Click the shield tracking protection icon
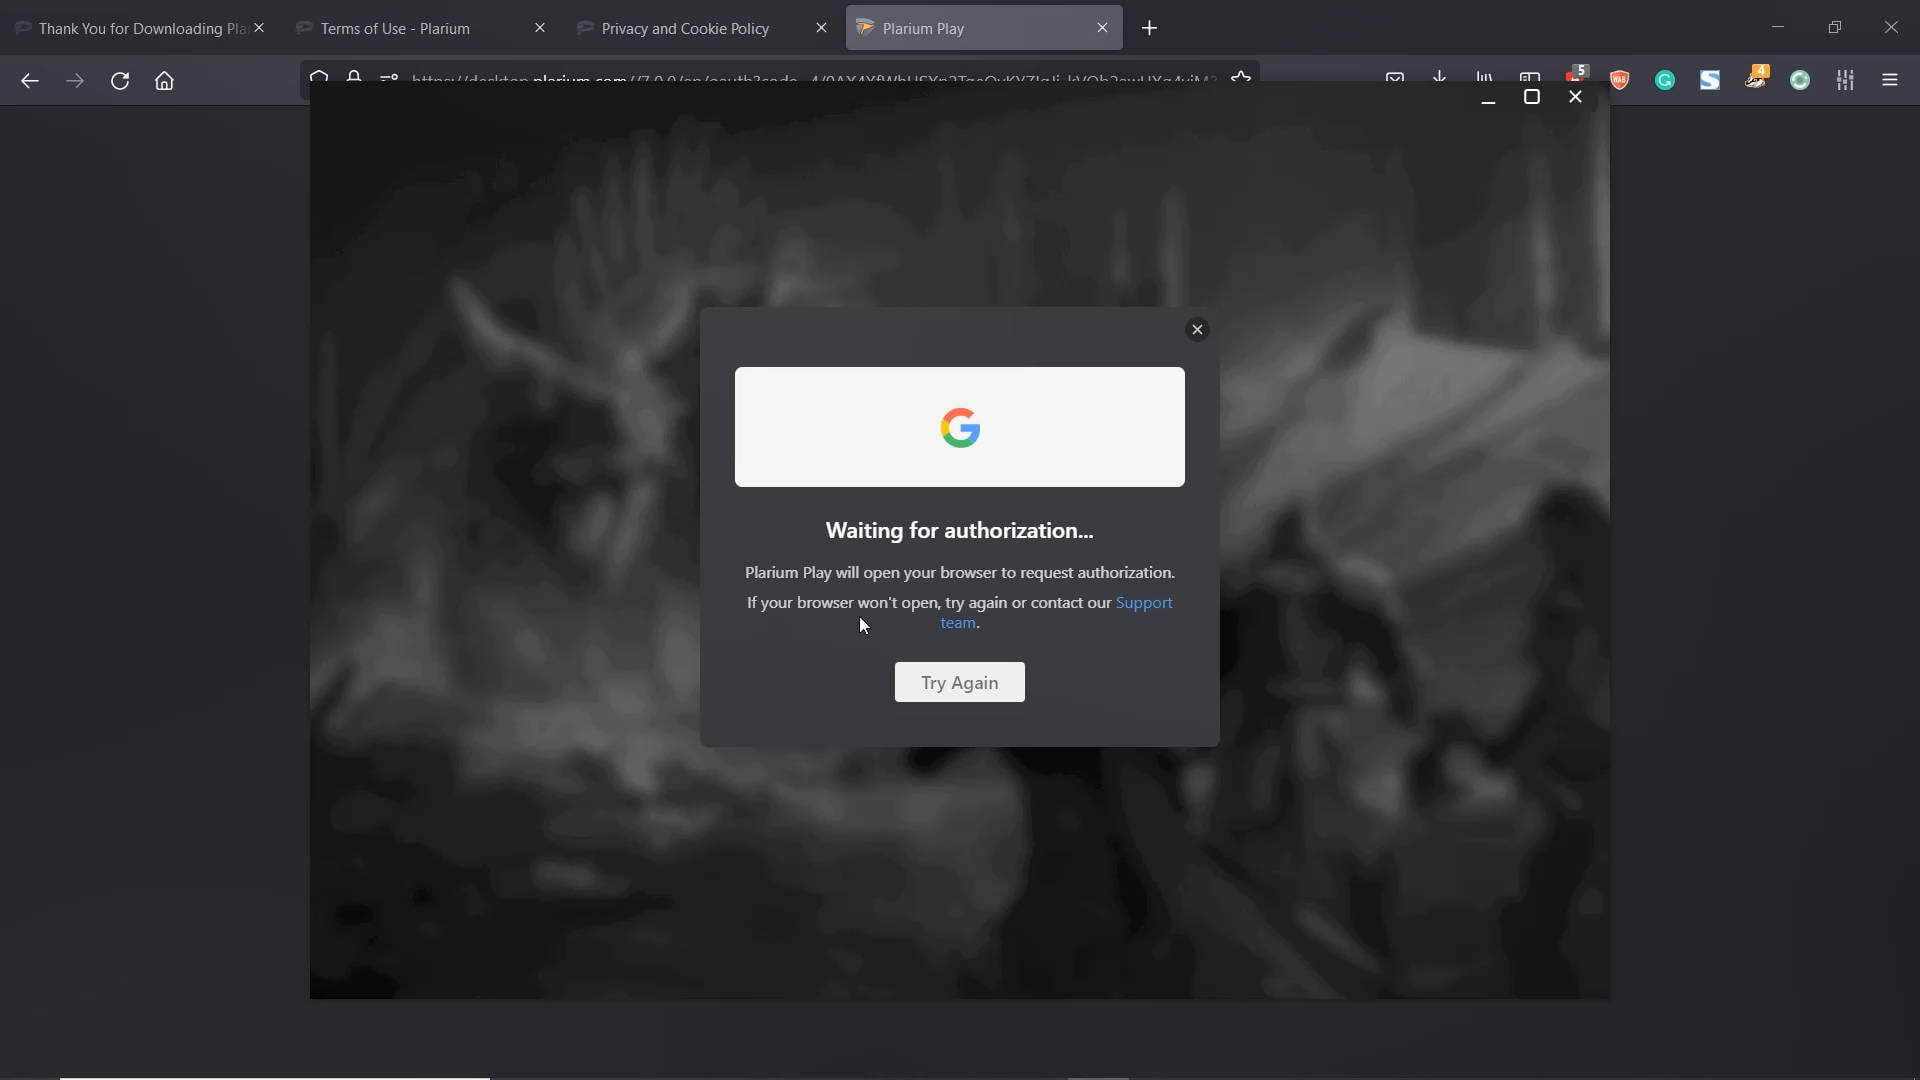Image resolution: width=1920 pixels, height=1080 pixels. pos(319,77)
